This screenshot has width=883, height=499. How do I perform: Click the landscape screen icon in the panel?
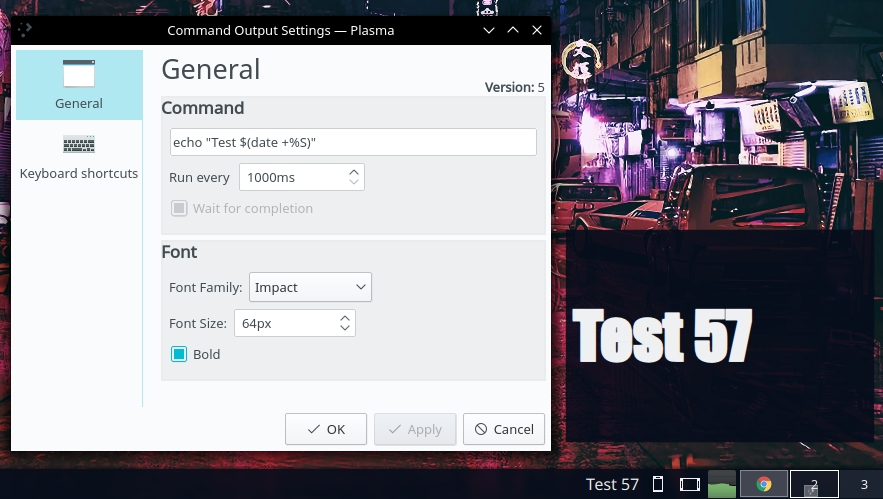[689, 484]
